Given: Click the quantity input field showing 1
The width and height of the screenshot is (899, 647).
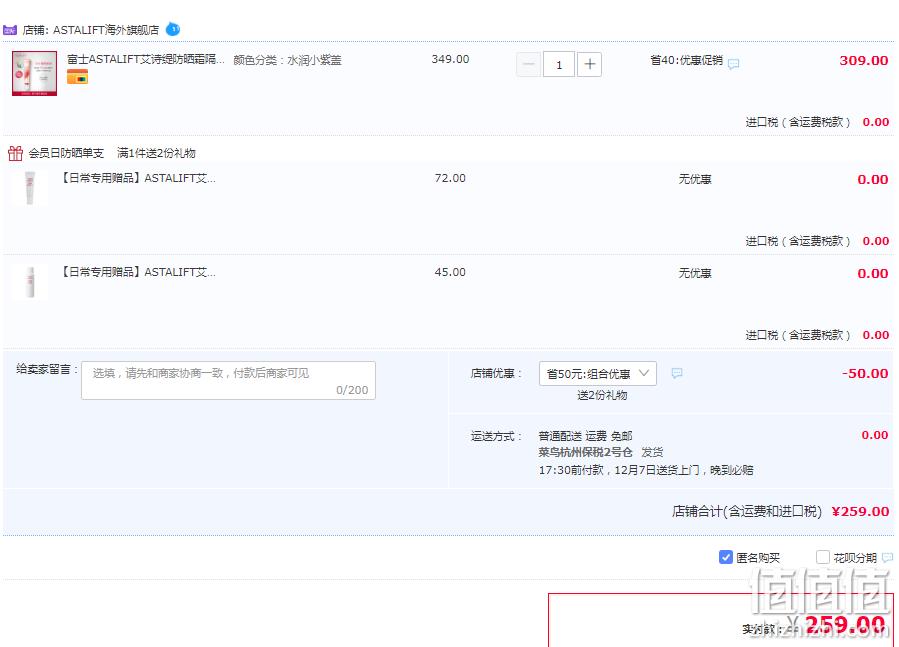Looking at the screenshot, I should 559,64.
